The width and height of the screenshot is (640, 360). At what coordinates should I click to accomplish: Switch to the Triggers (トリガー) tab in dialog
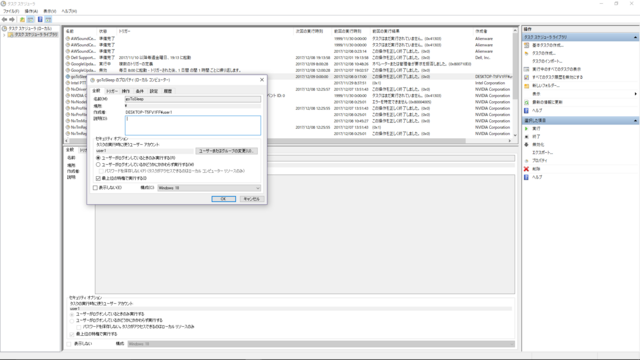(112, 91)
